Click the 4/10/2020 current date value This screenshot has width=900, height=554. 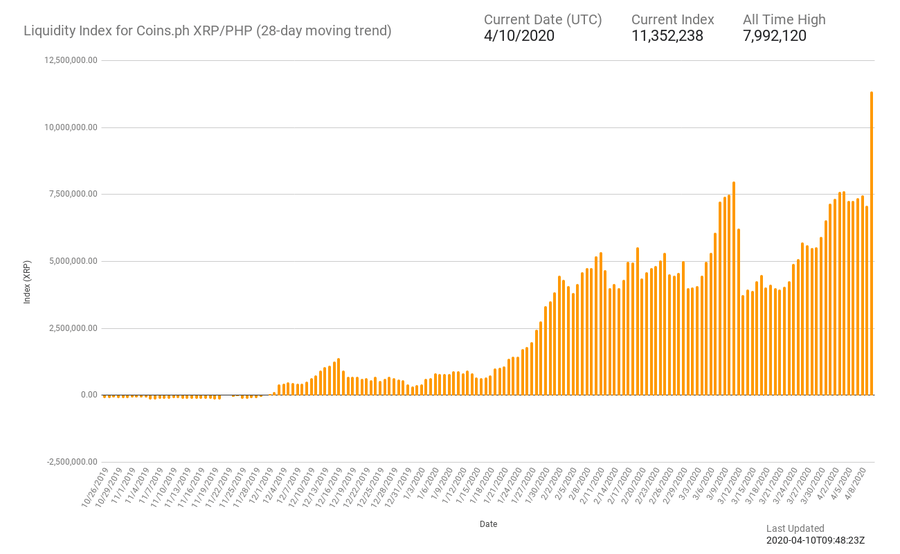click(519, 36)
